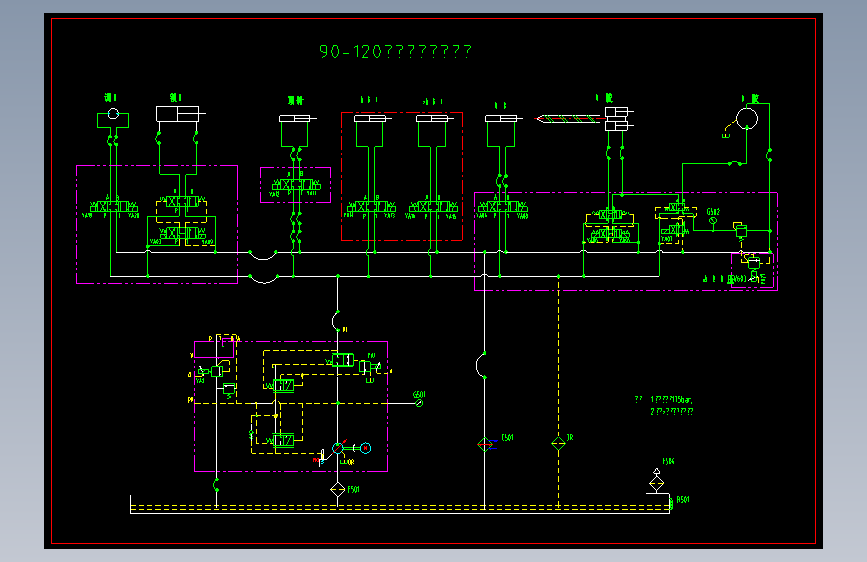The width and height of the screenshot is (867, 562).
Task: Select the G502 label text
Action: 713,212
